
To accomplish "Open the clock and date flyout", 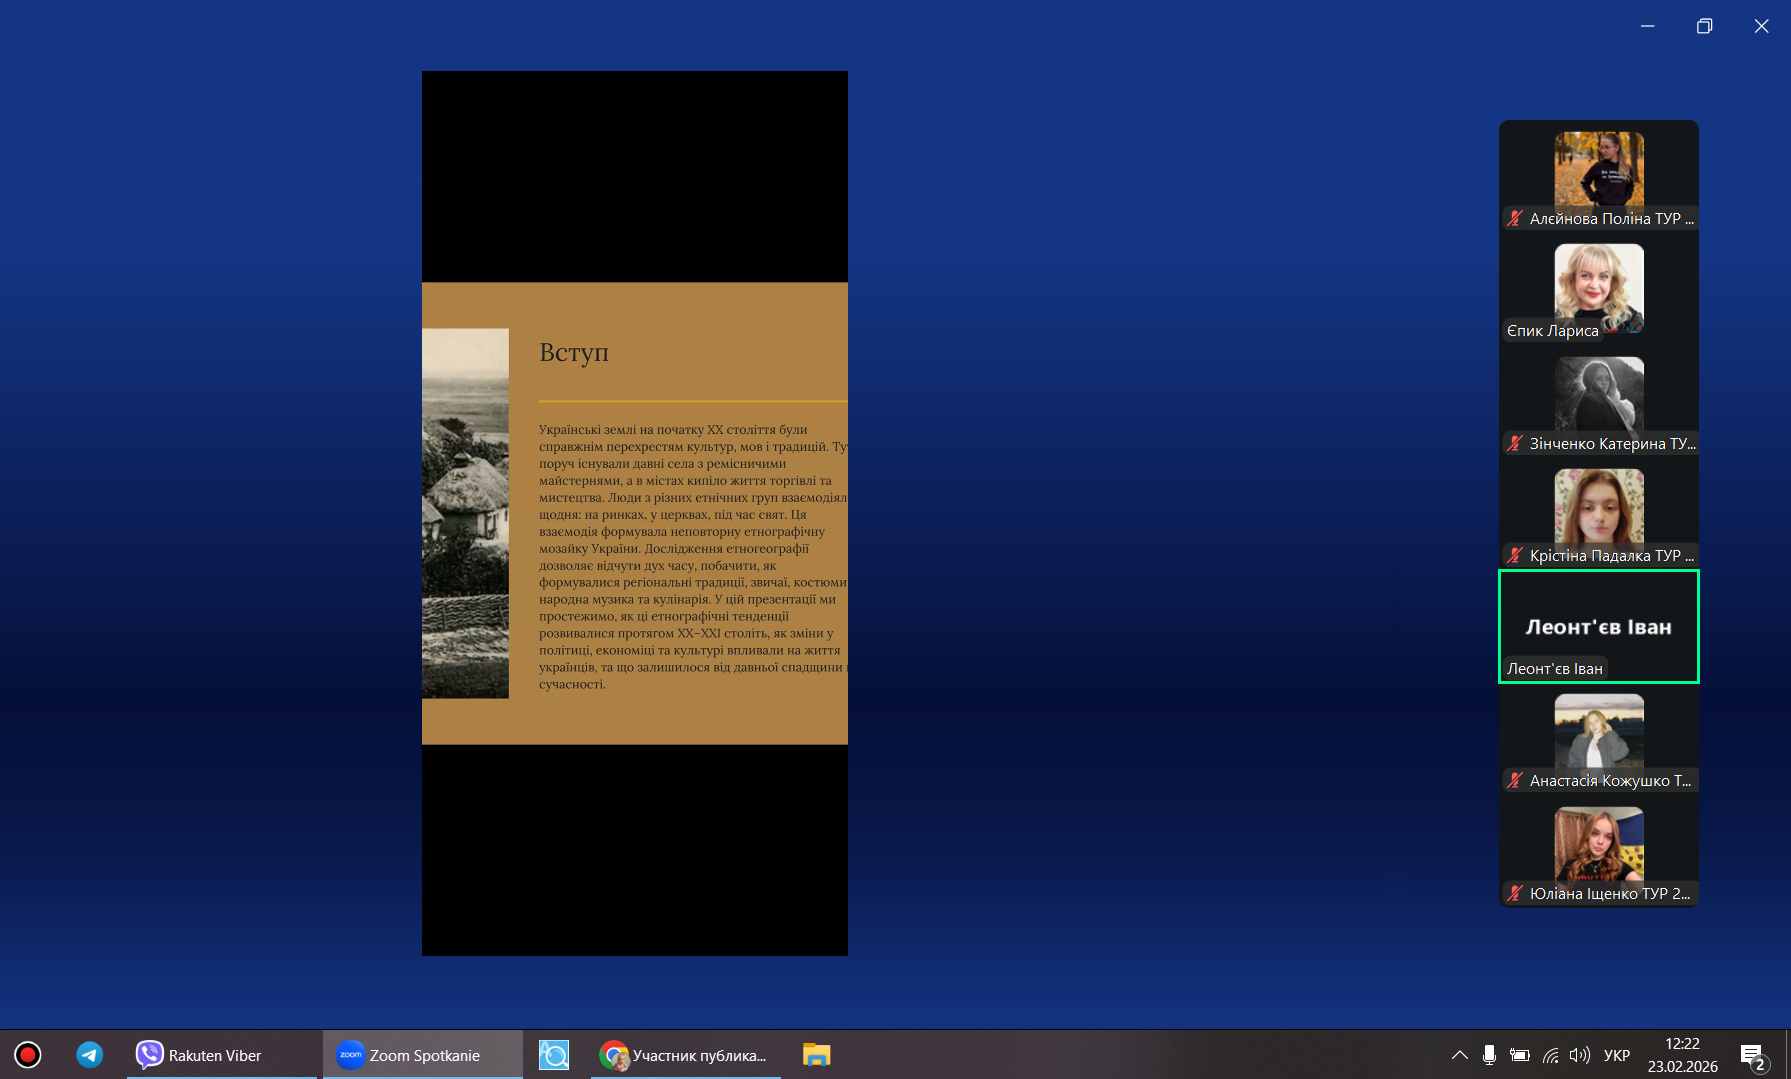I will pyautogui.click(x=1682, y=1055).
